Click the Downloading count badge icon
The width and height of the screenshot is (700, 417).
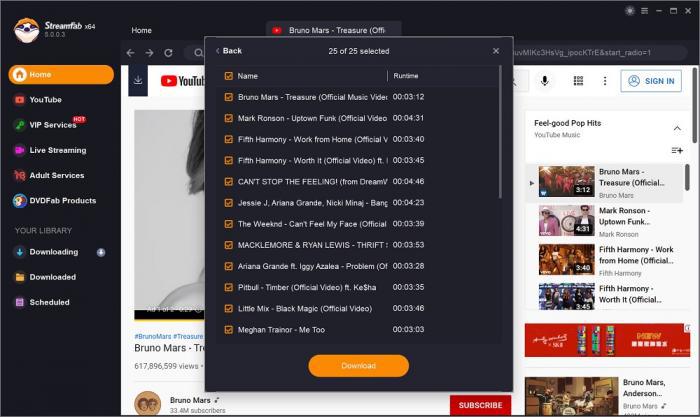pos(101,252)
